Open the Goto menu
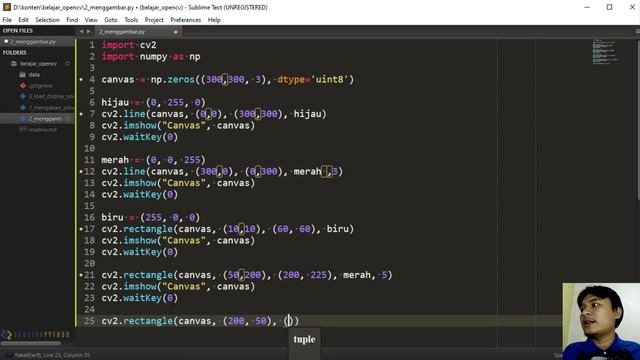Screen dimensions: 640x360 [x=111, y=20]
